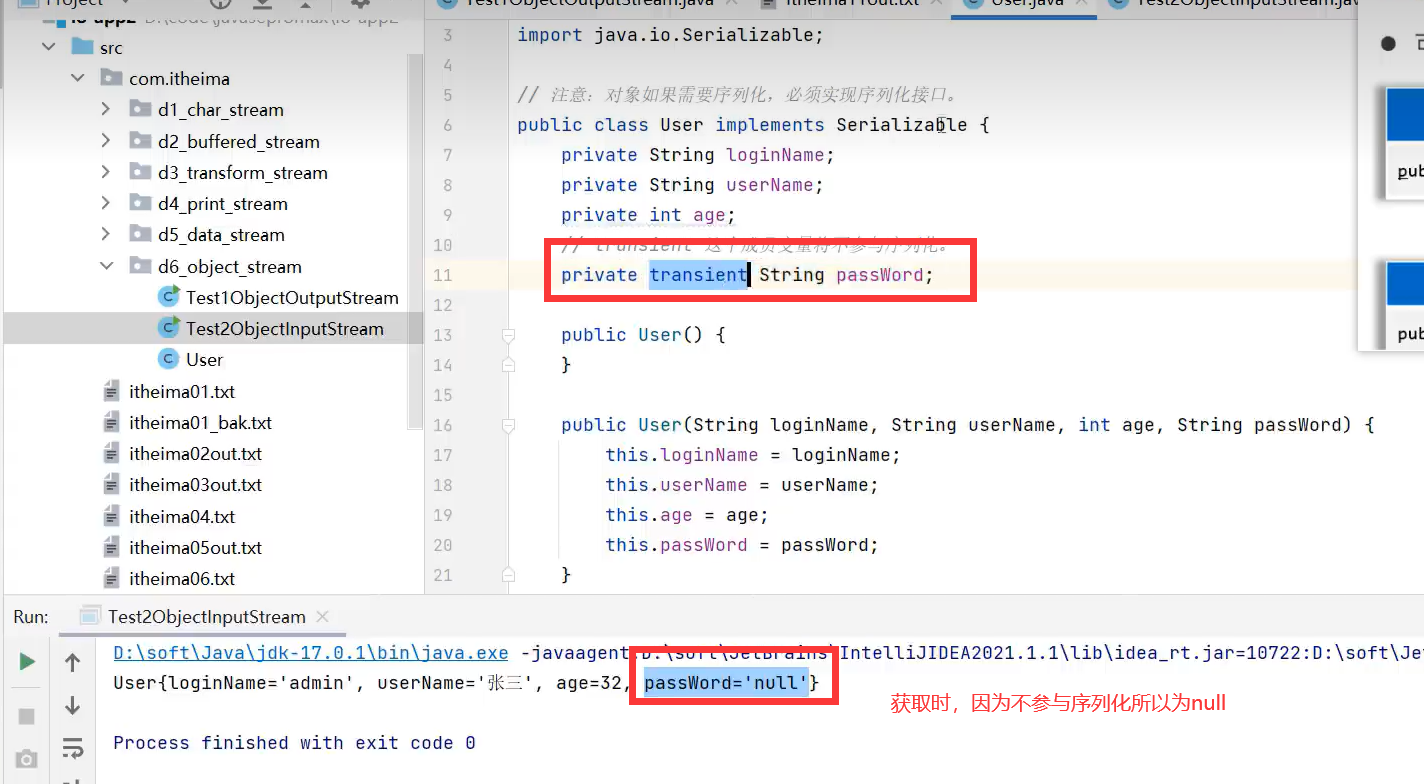Screen dimensions: 1424x784
Task: Select d5_data_stream in project tree
Action: click(x=221, y=234)
